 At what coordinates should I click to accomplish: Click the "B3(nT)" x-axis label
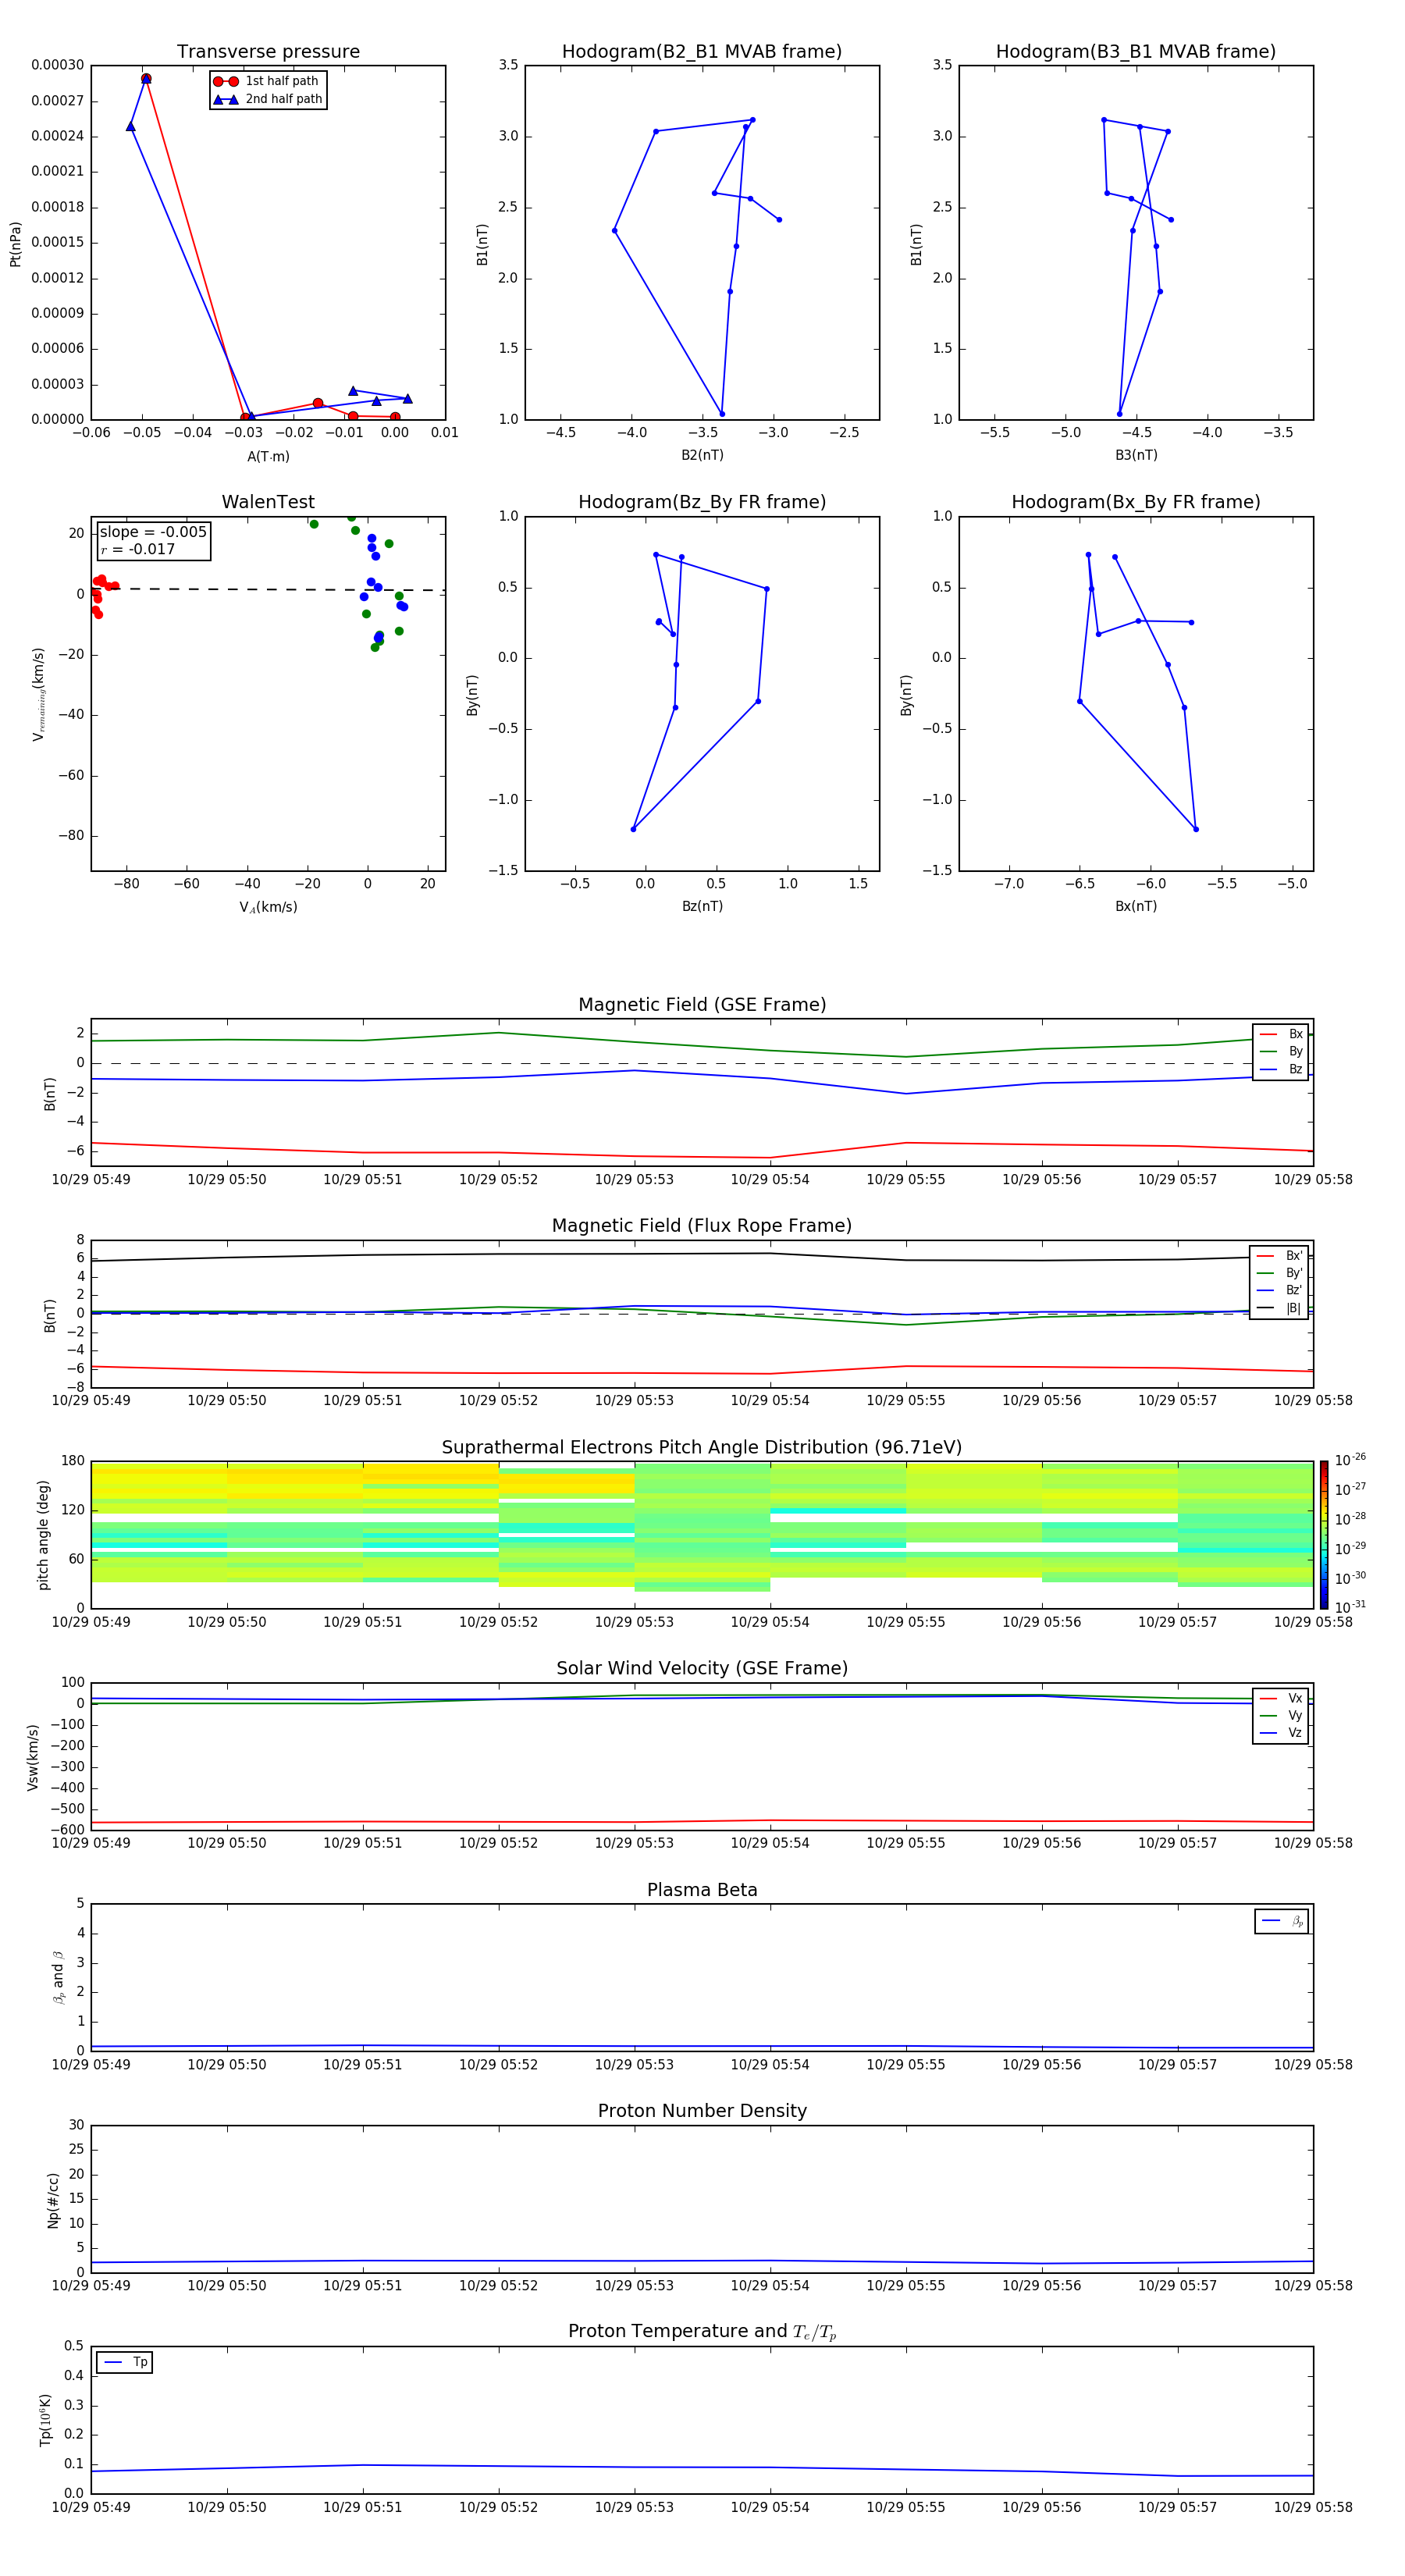click(1136, 455)
